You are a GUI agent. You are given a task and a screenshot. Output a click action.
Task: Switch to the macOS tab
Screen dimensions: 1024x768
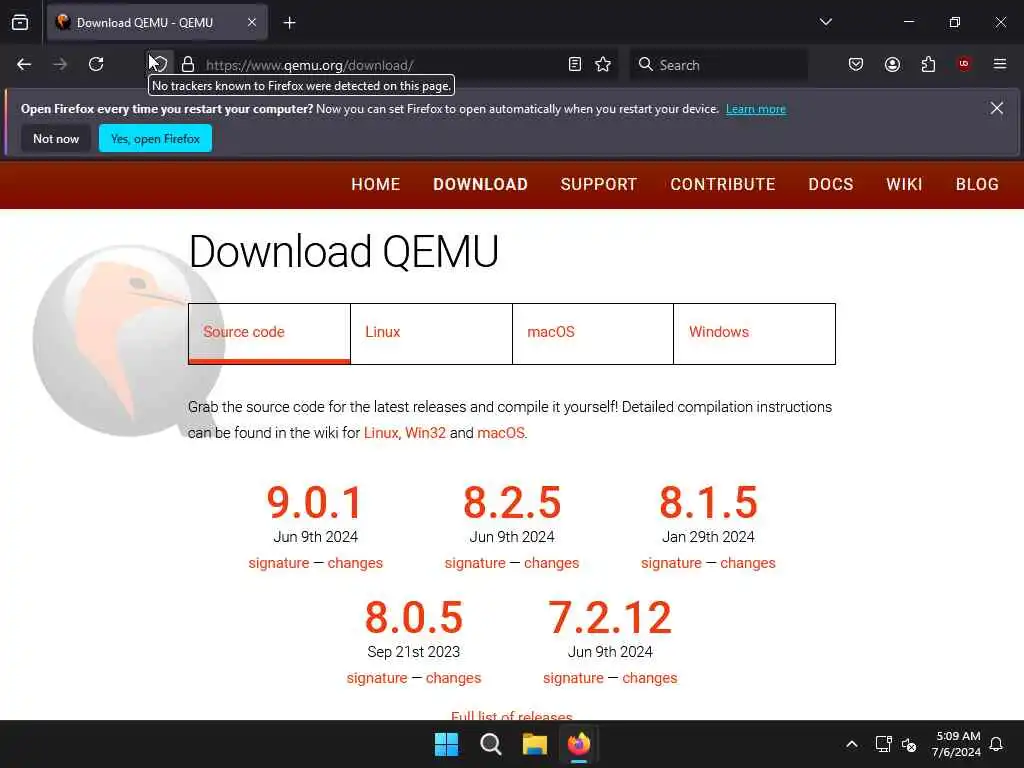tap(593, 334)
